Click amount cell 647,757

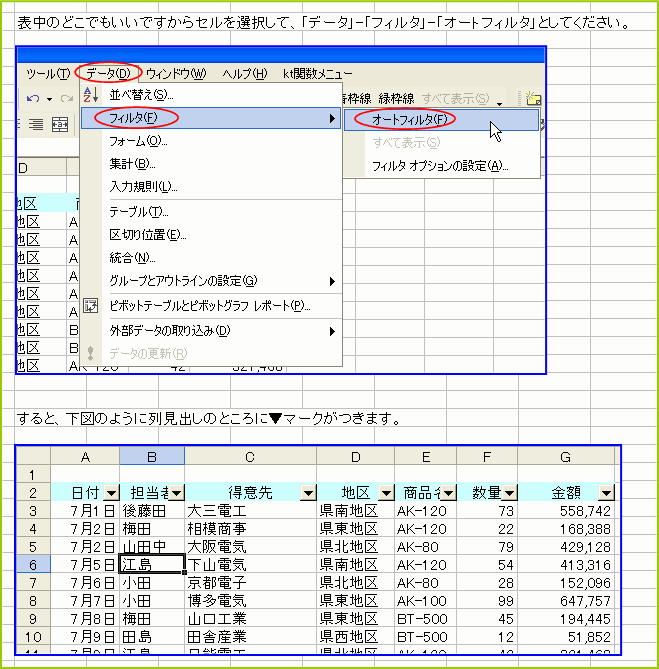[x=566, y=600]
